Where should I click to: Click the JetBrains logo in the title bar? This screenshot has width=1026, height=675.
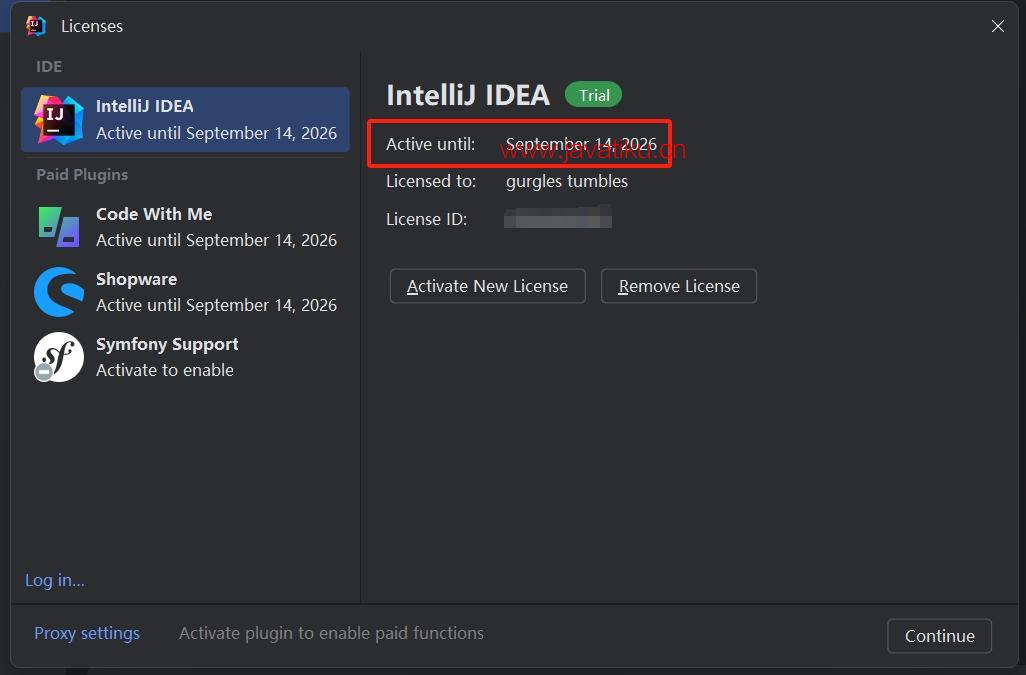[x=36, y=26]
